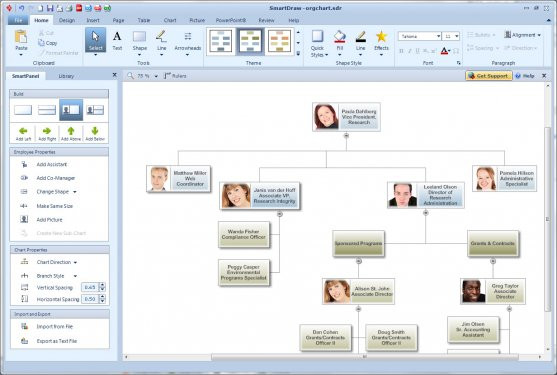Open the Alignment dropdown

[x=523, y=35]
